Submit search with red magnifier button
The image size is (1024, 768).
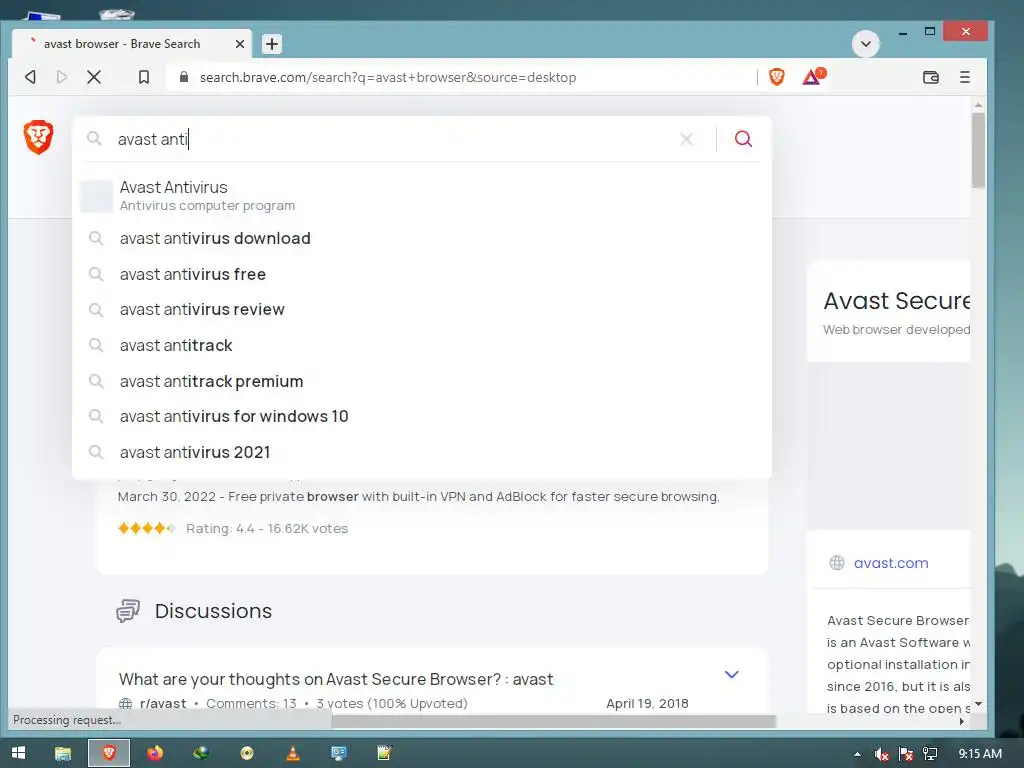743,138
